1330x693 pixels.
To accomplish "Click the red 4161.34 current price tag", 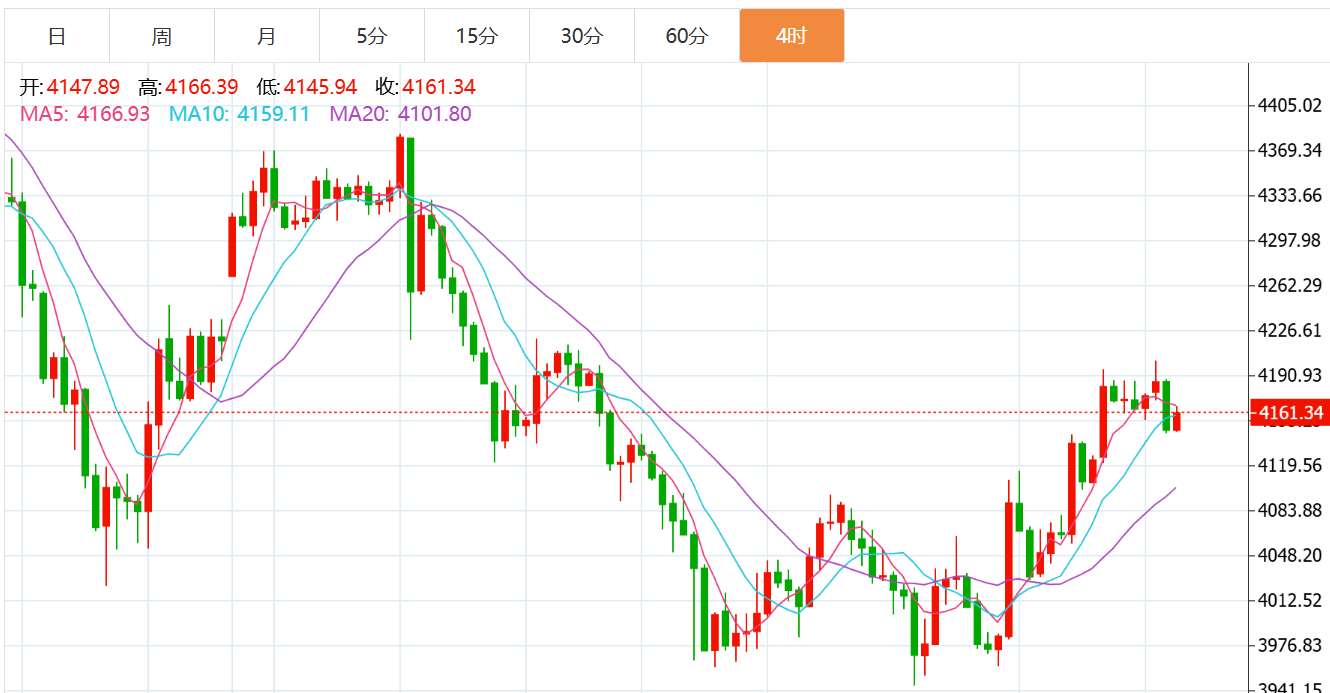I will [x=1289, y=413].
